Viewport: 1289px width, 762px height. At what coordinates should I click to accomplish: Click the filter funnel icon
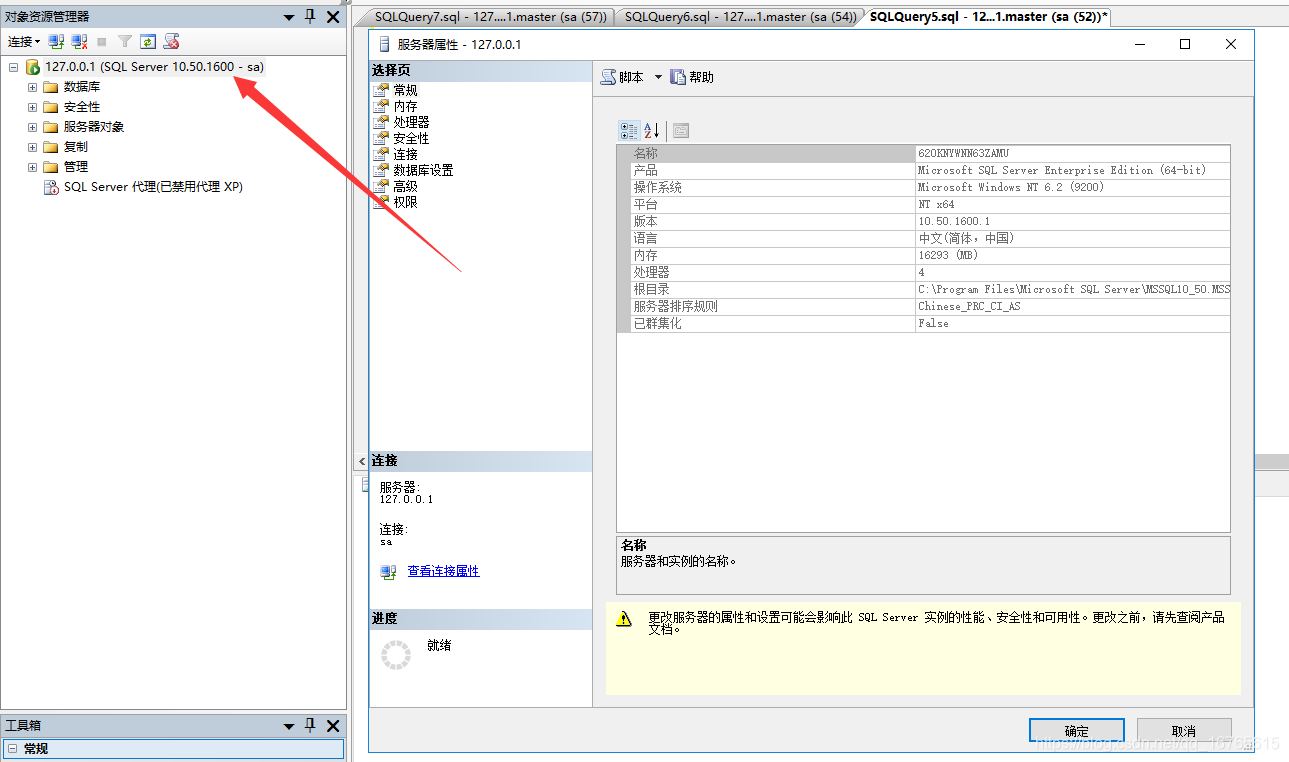coord(125,42)
